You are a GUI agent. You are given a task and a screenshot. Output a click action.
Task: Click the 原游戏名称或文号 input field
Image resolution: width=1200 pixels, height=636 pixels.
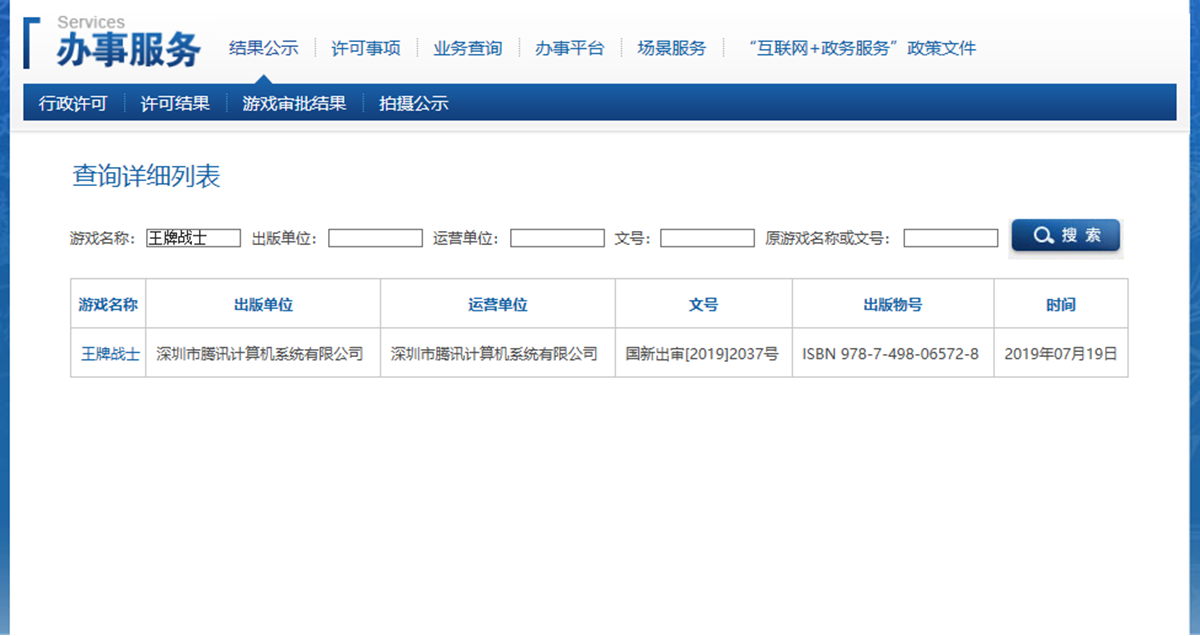950,238
